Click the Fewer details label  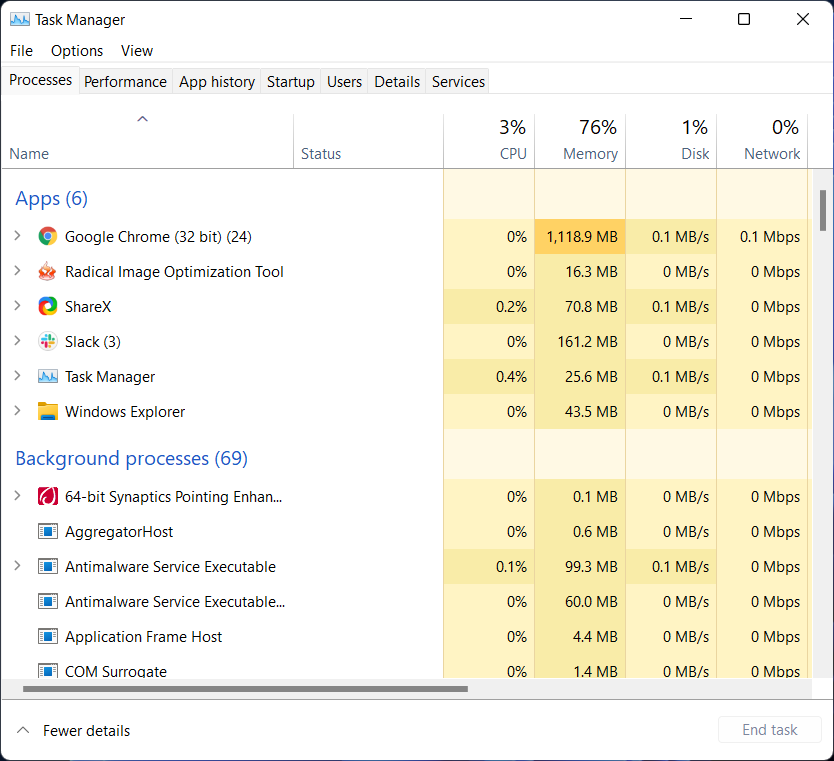coord(87,731)
